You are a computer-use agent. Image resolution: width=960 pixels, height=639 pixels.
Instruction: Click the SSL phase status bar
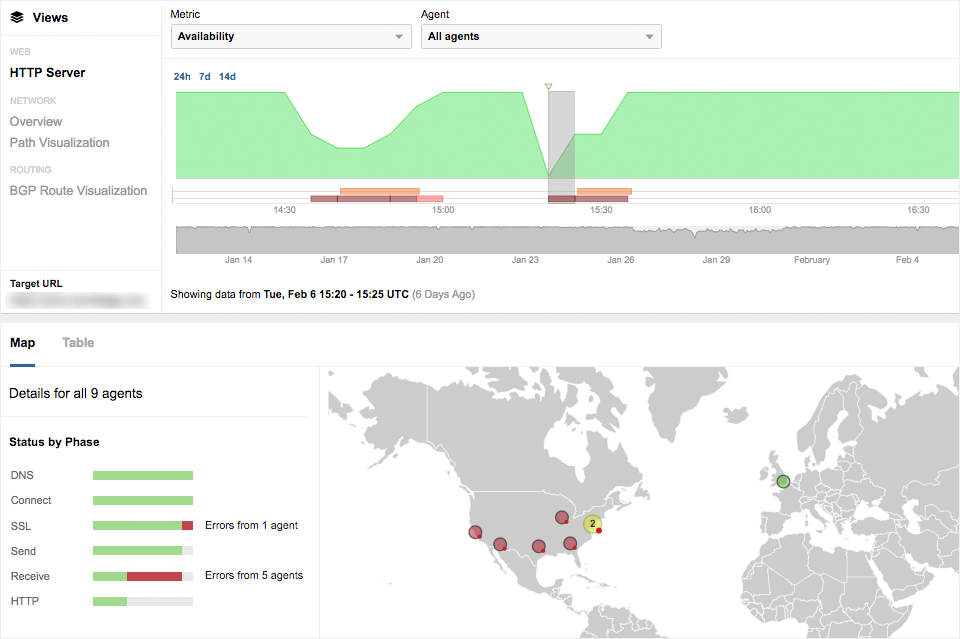pyautogui.click(x=142, y=526)
